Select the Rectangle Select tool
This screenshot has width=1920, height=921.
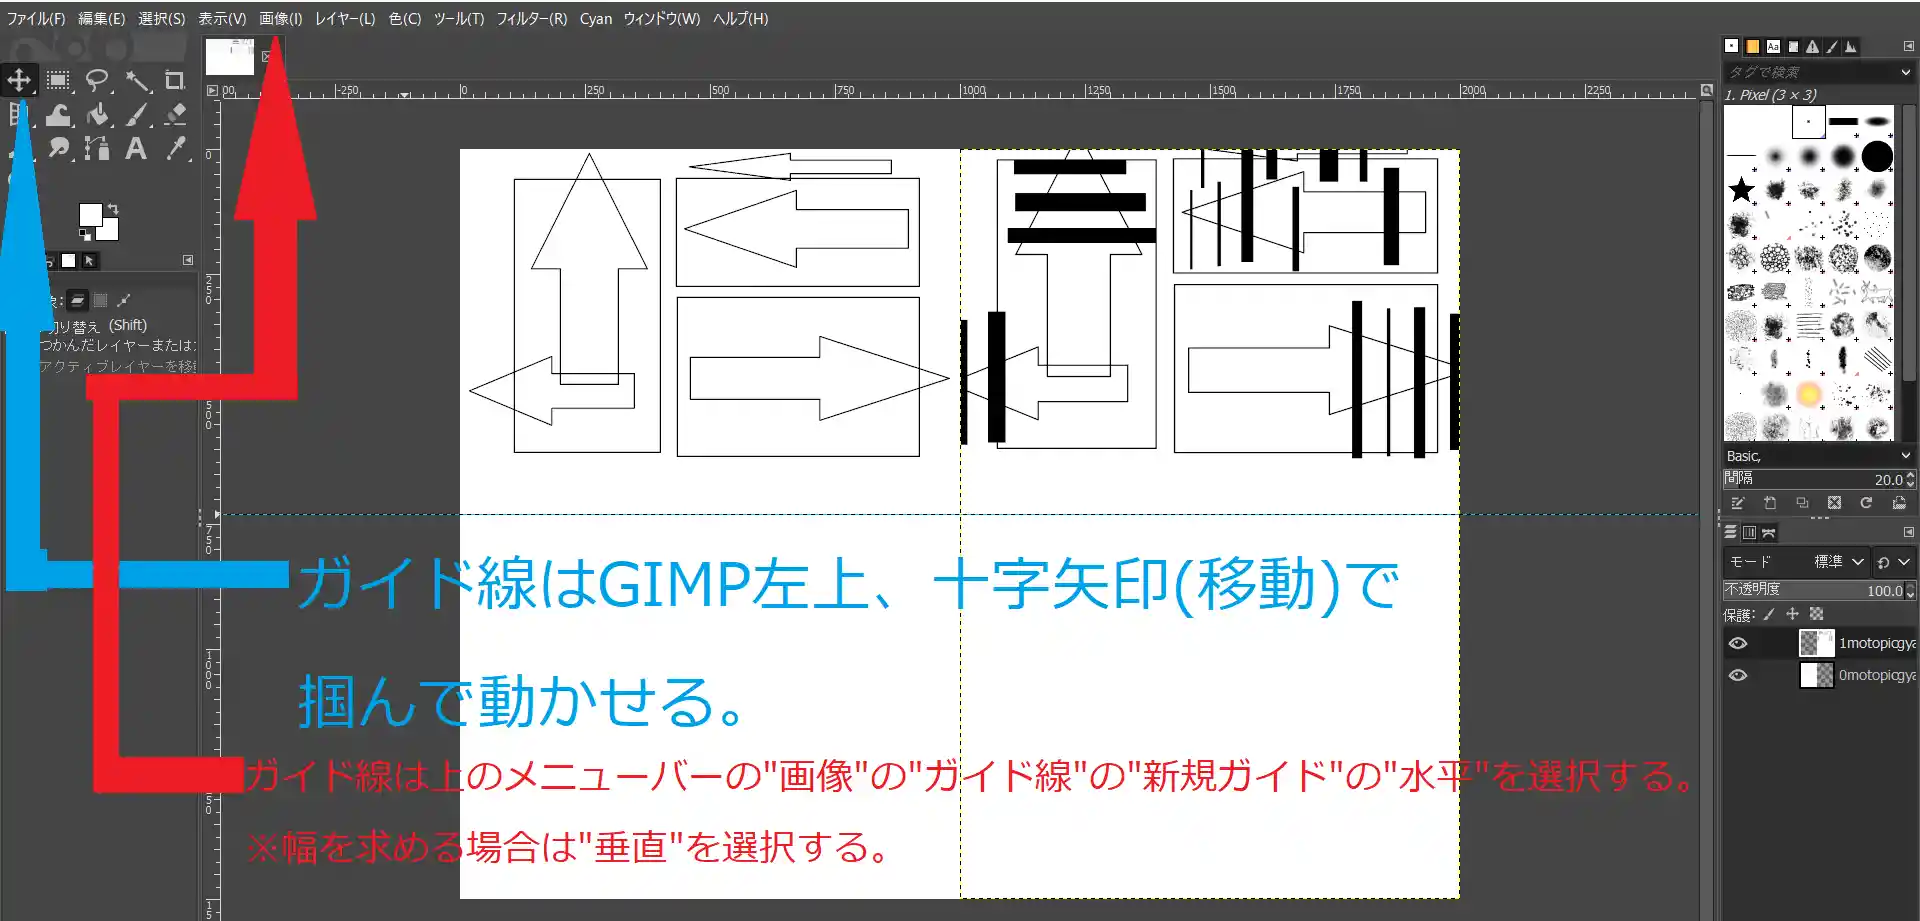pos(58,80)
